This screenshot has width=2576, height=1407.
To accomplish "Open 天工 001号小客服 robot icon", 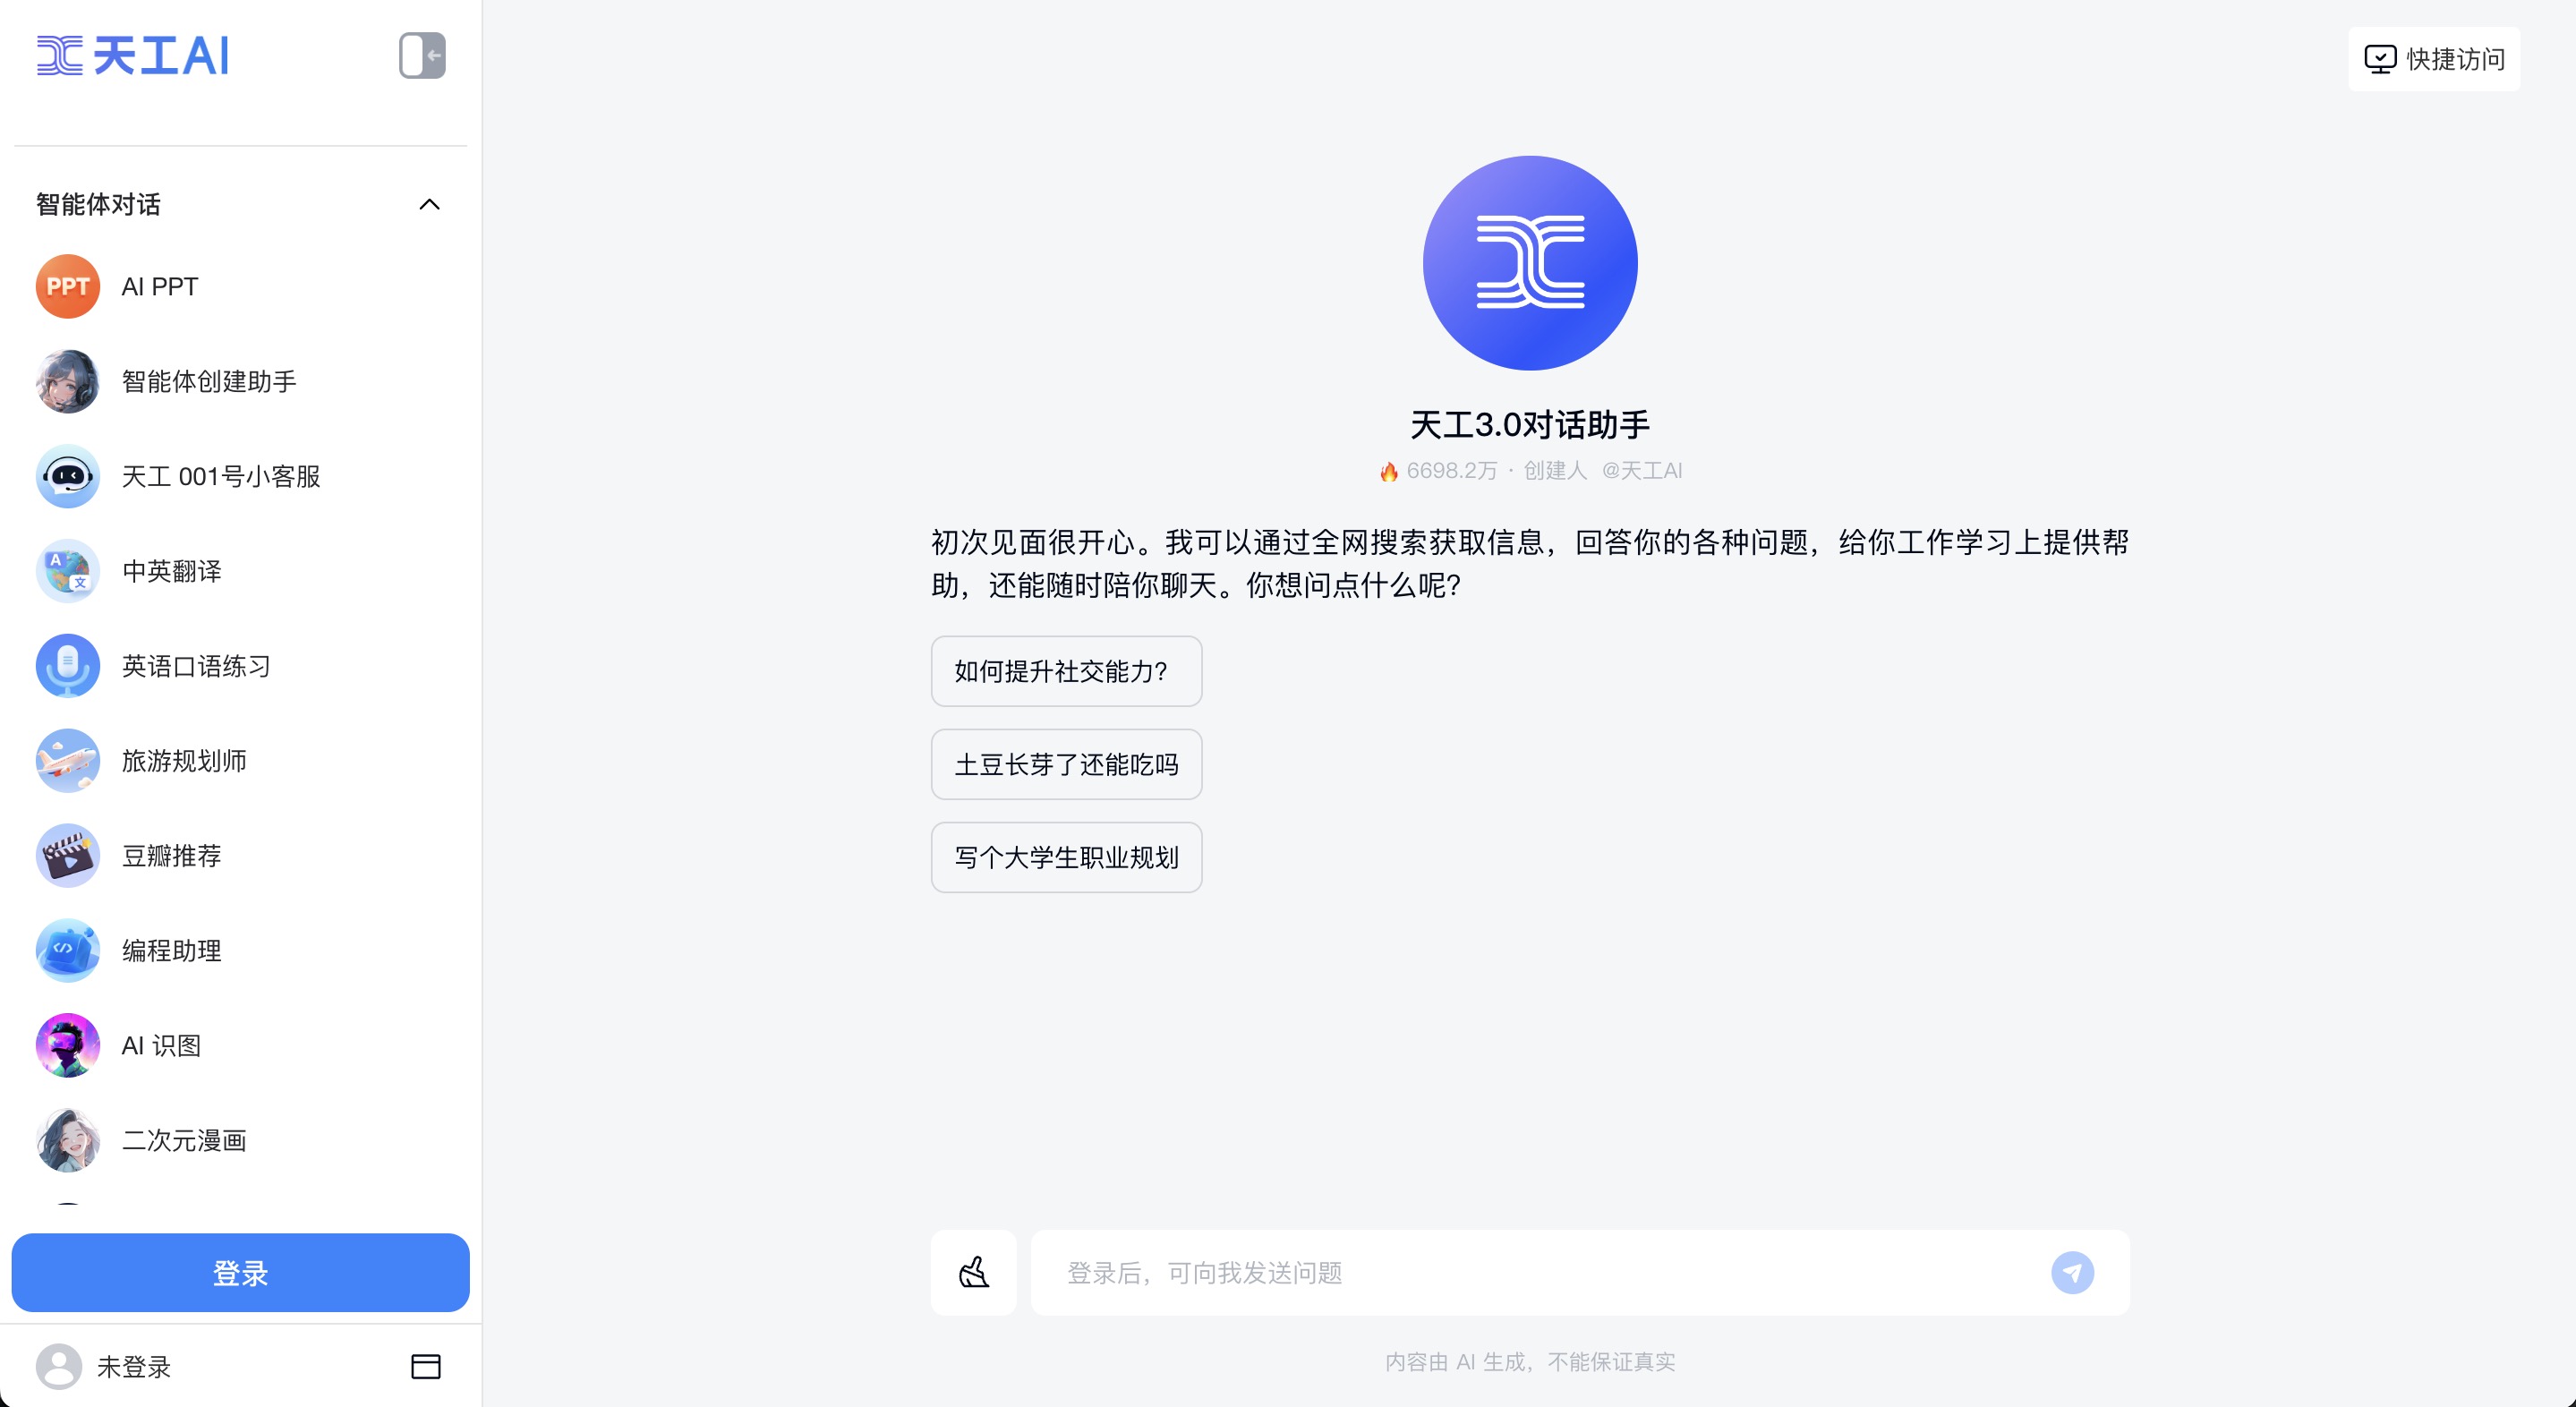I will pos(68,476).
